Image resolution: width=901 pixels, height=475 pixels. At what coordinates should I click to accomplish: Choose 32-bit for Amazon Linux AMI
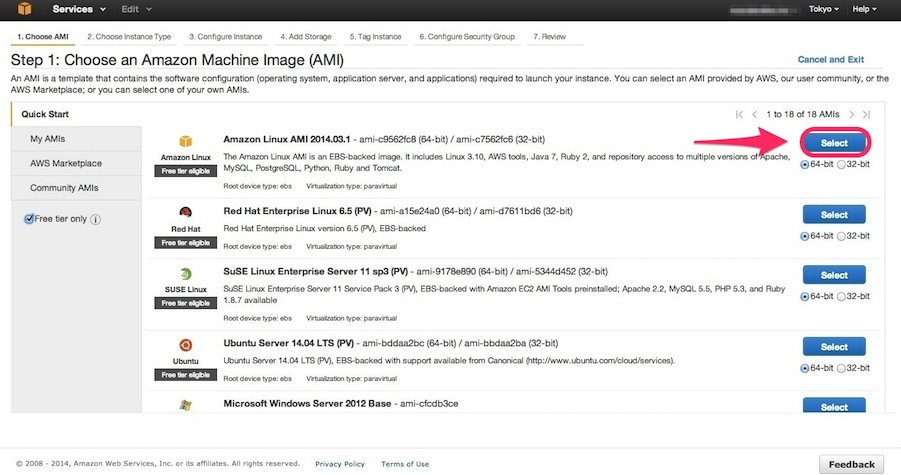click(840, 164)
